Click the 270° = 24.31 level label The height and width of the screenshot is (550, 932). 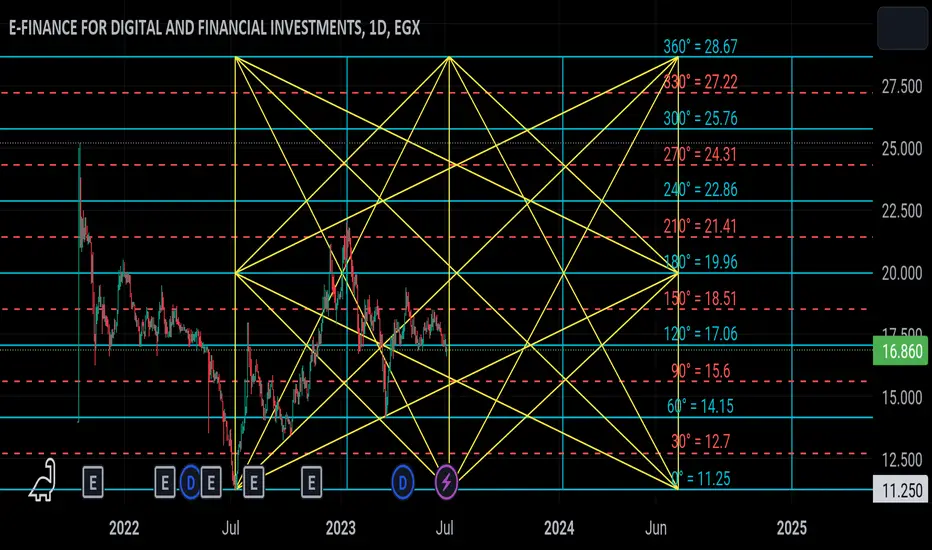coord(700,155)
